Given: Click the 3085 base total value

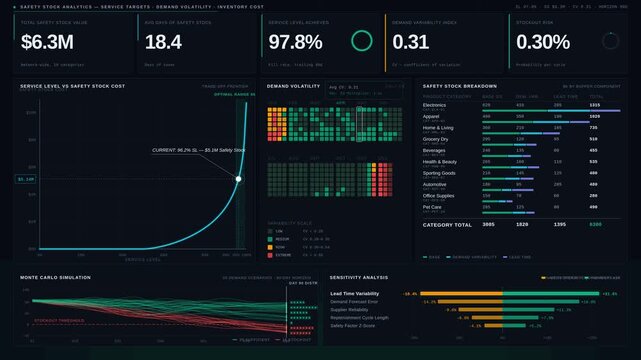Looking at the screenshot, I should (488, 224).
